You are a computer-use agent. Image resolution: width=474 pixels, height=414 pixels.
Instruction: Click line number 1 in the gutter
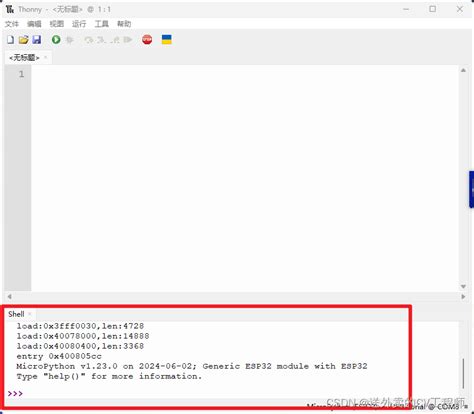[21, 74]
